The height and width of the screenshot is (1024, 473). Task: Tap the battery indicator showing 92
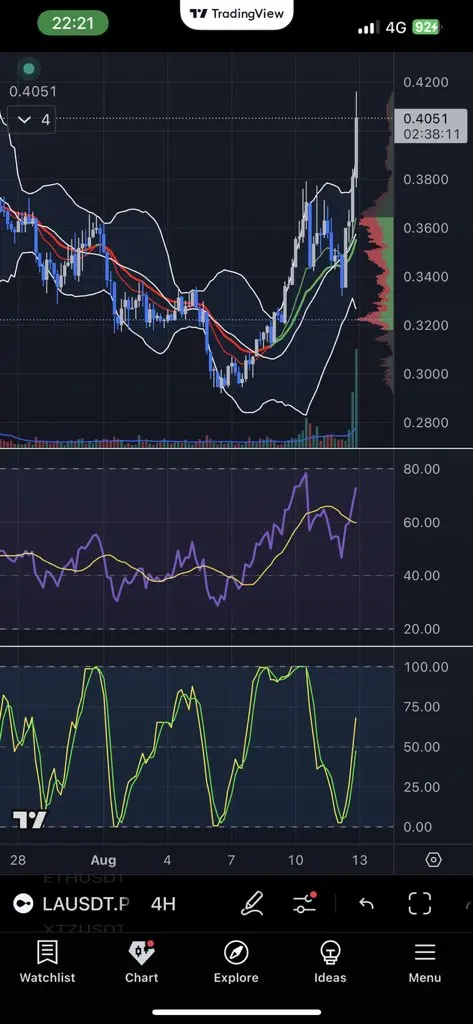[x=425, y=27]
